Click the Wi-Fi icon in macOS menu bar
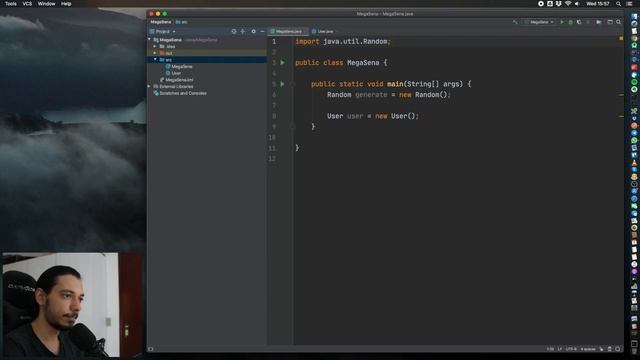This screenshot has height=360, width=640. 568,4
